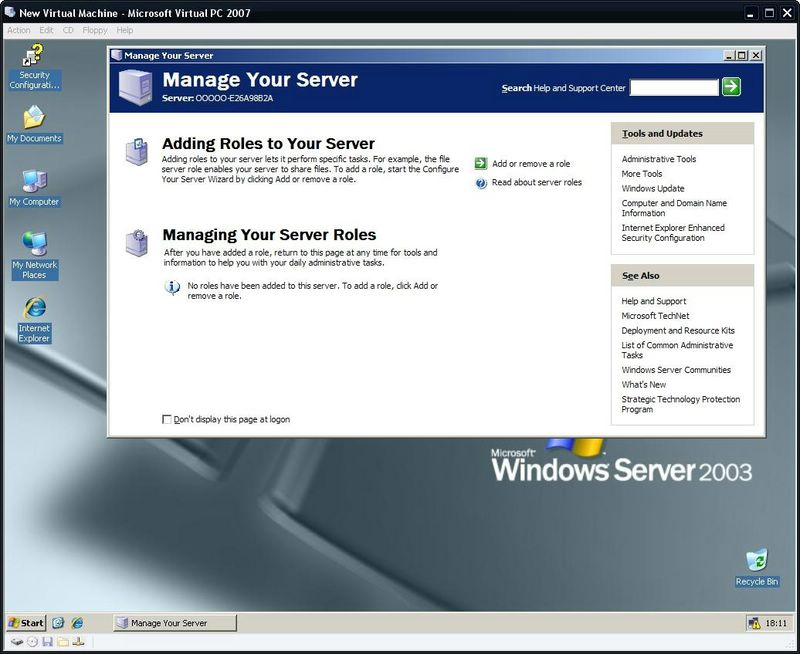The height and width of the screenshot is (654, 800).
Task: Open Administrative Tools link
Action: pos(659,159)
